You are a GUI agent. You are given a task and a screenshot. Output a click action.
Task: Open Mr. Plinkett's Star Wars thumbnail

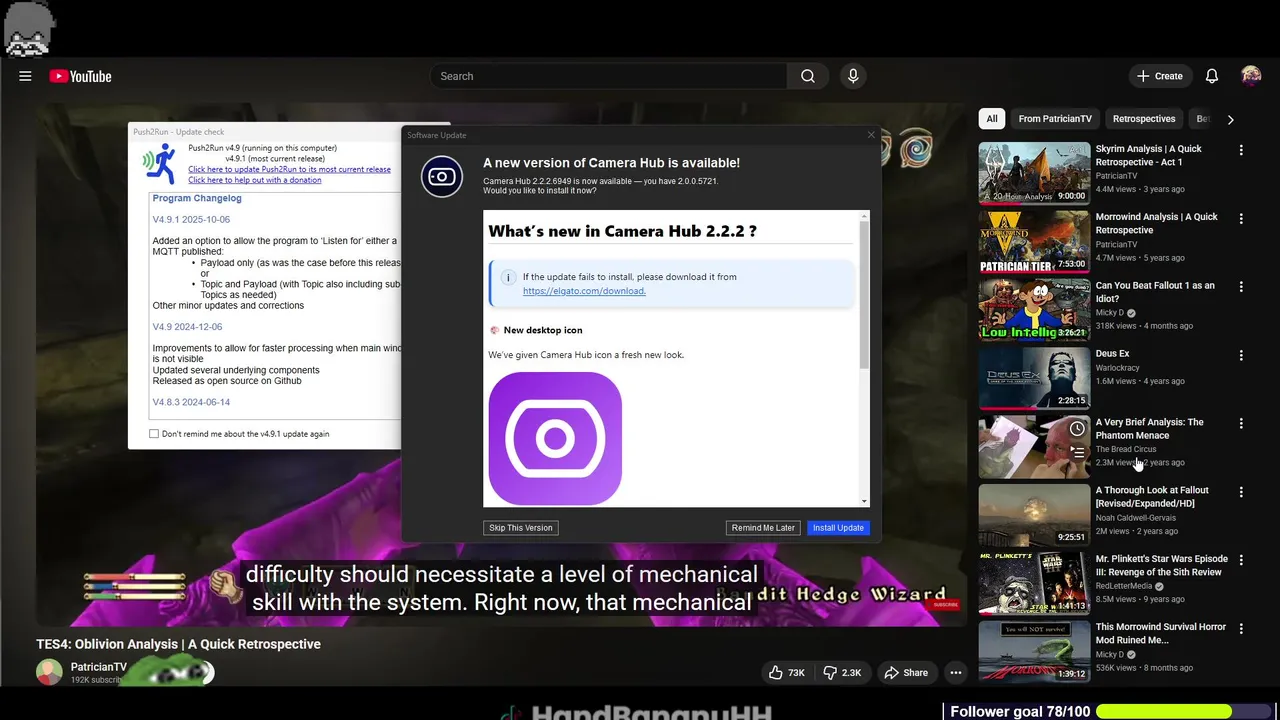(x=1034, y=583)
